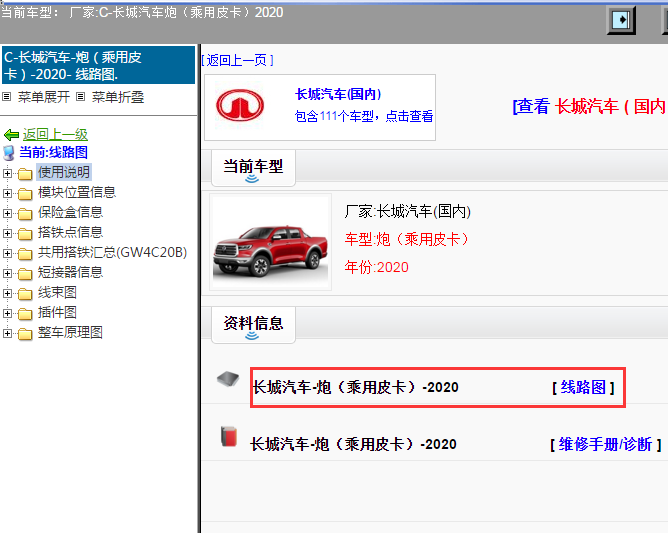Click the [查看 长城汽车 link at right
This screenshot has width=668, height=533.
(x=590, y=106)
